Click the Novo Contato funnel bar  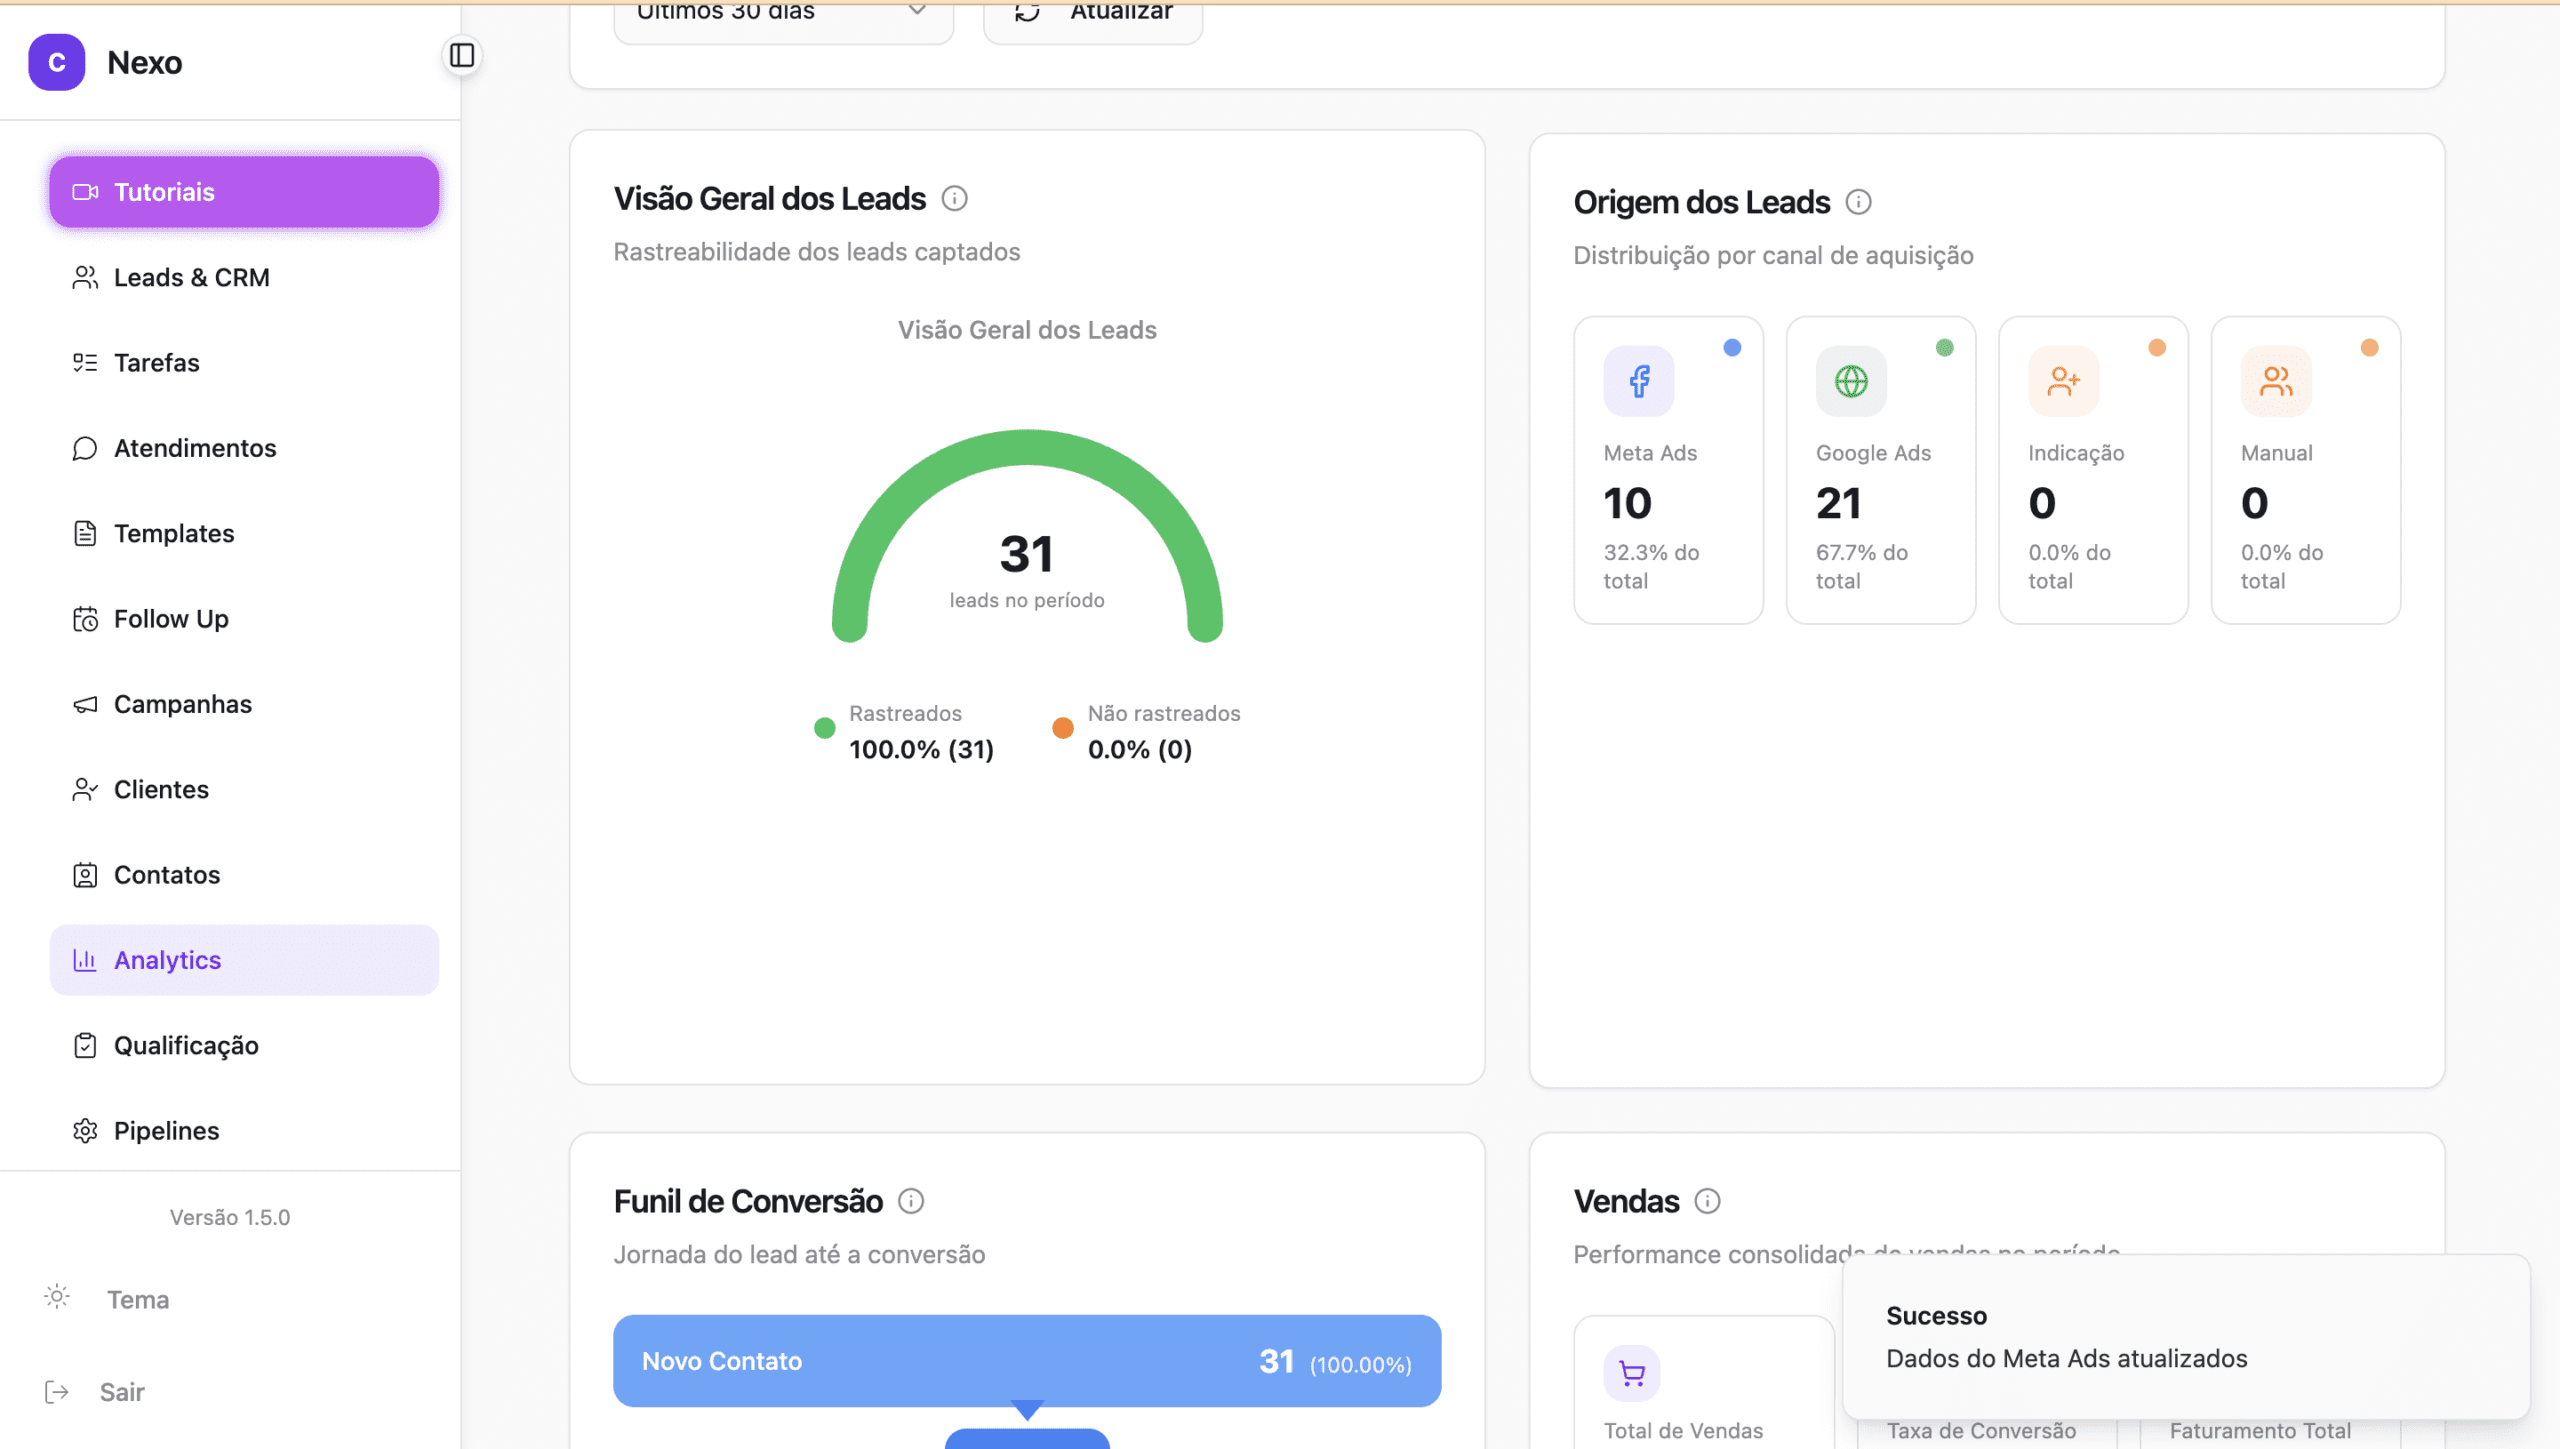[1026, 1361]
